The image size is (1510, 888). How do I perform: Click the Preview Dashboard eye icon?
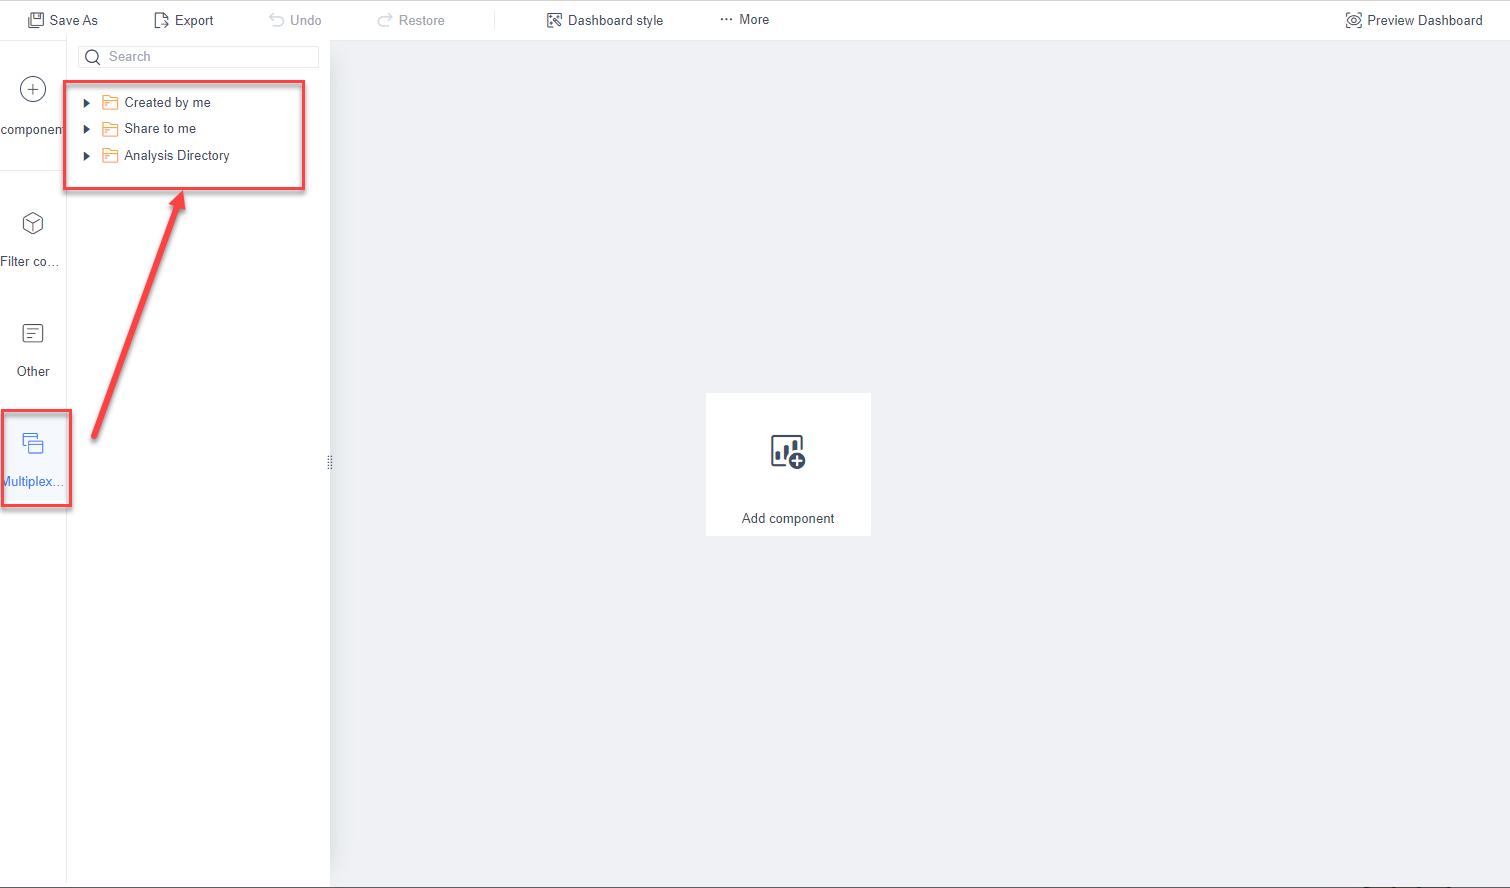[1354, 20]
